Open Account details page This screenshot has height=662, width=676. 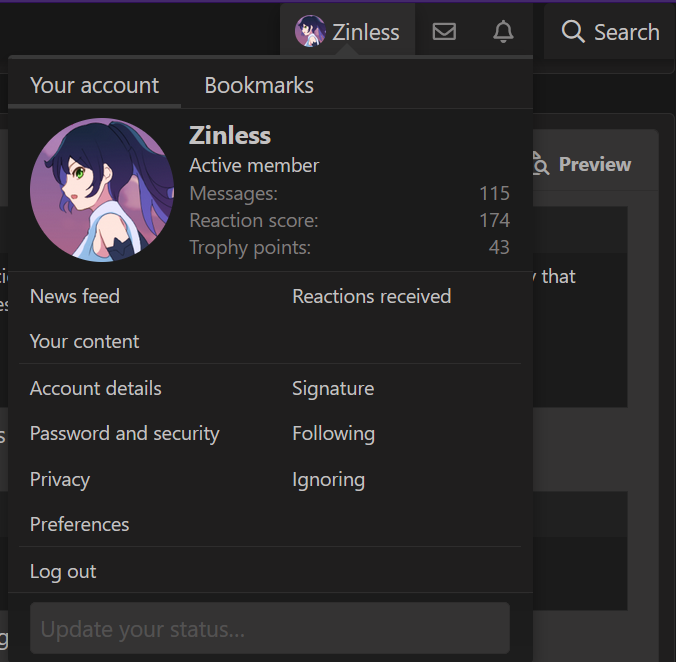coord(96,388)
